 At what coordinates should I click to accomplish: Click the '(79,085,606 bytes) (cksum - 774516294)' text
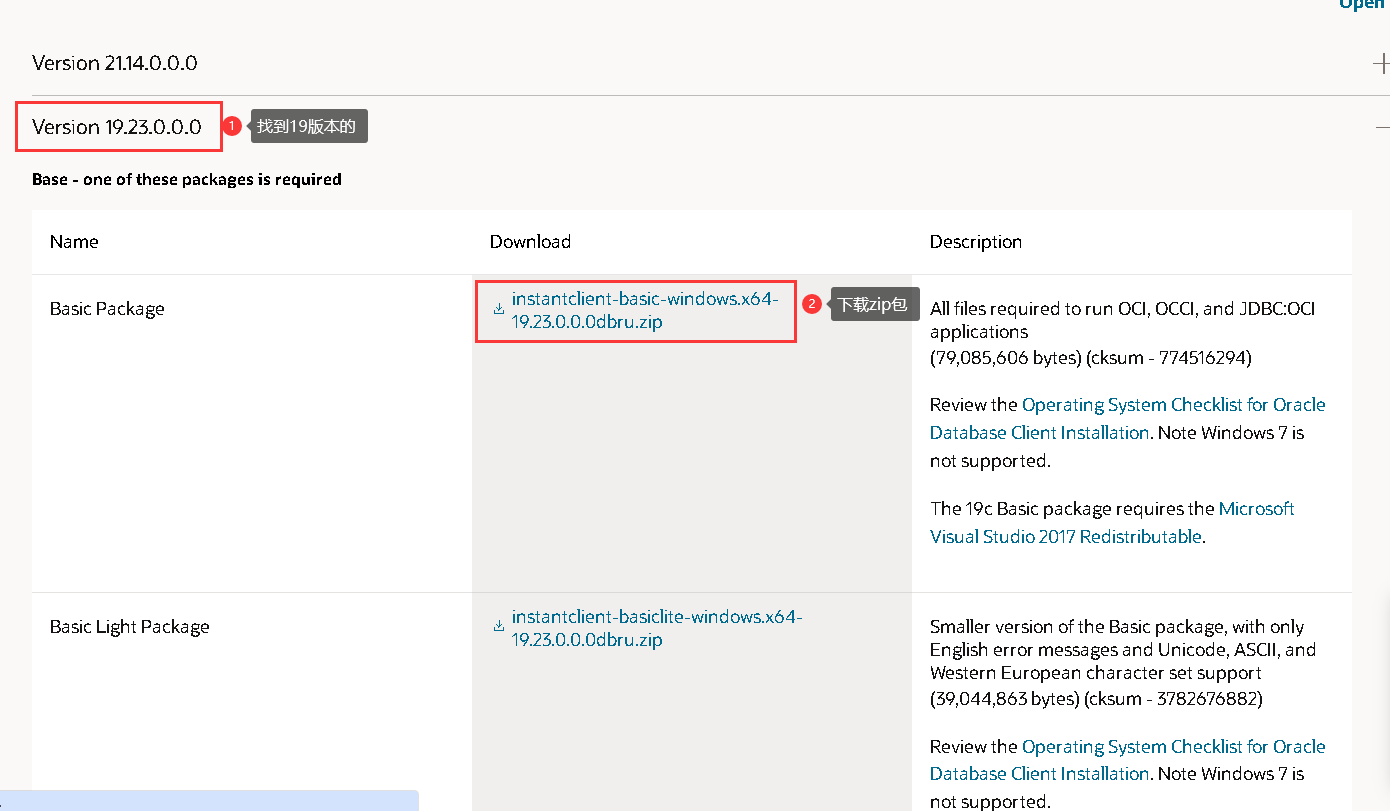click(x=1091, y=357)
